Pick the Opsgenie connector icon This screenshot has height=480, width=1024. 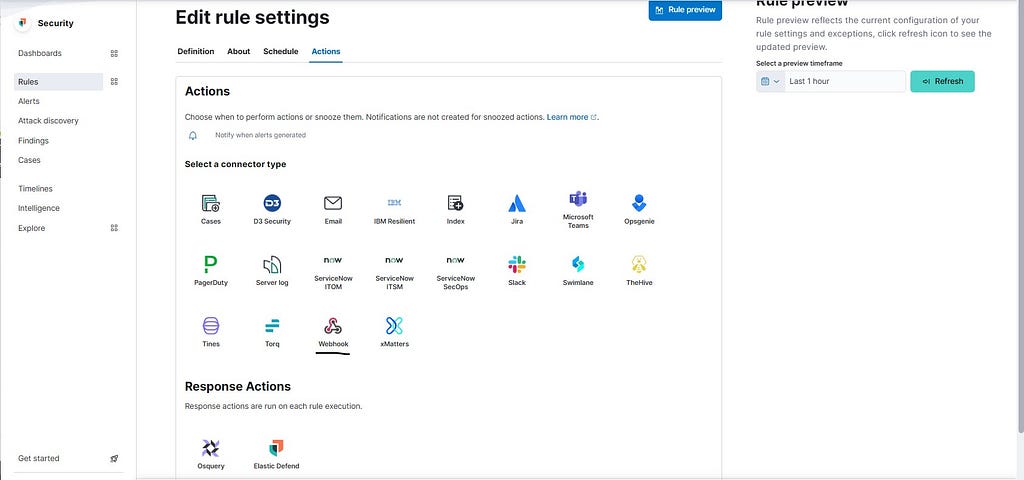pyautogui.click(x=639, y=203)
